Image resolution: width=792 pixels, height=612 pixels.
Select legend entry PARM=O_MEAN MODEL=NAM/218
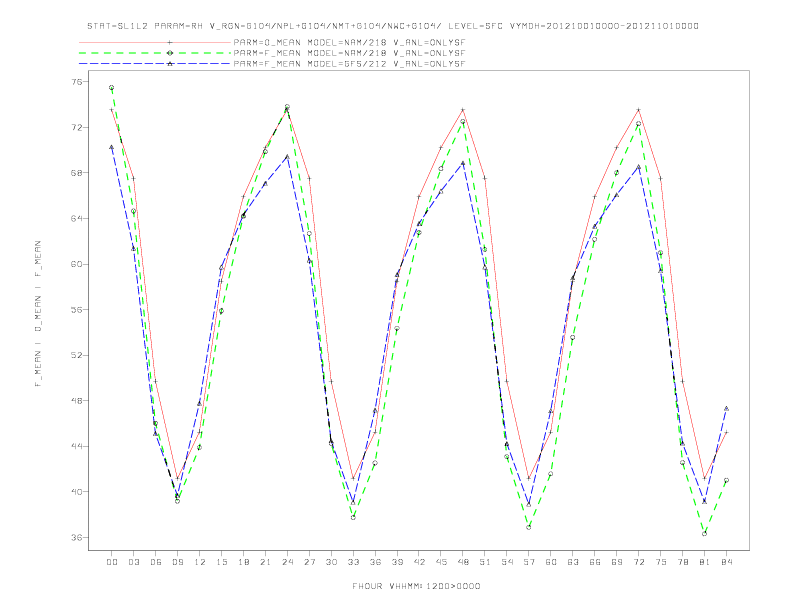pos(349,42)
